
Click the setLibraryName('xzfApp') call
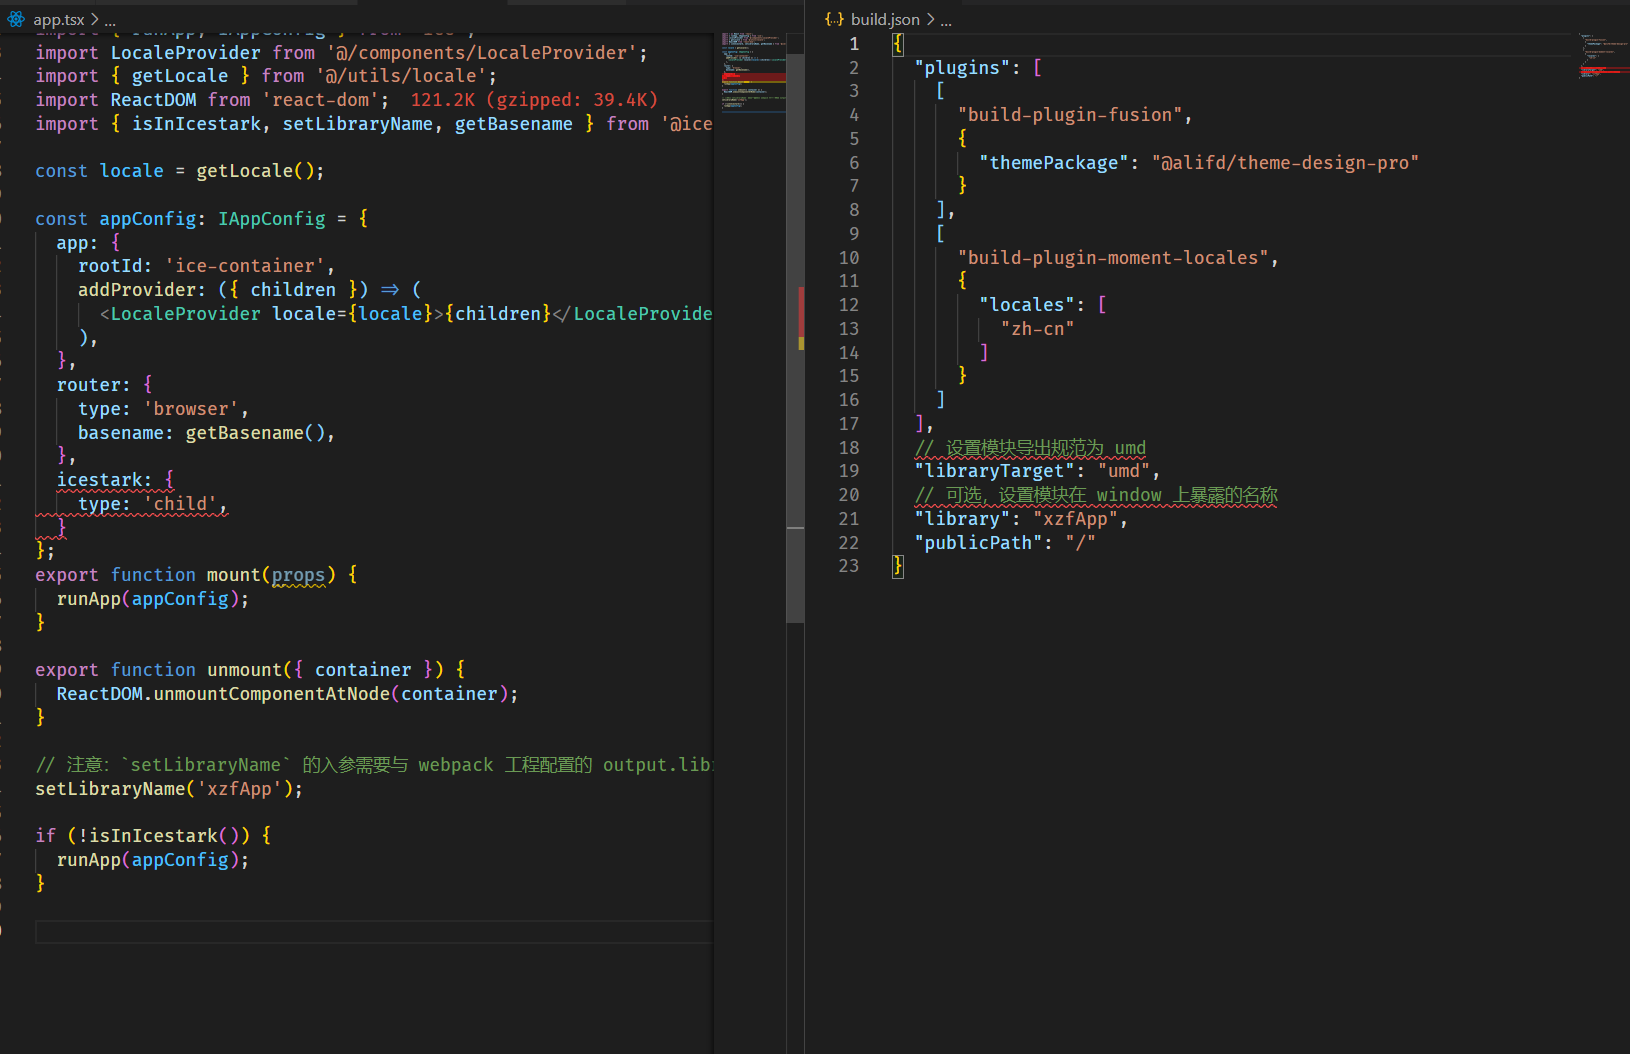[164, 789]
